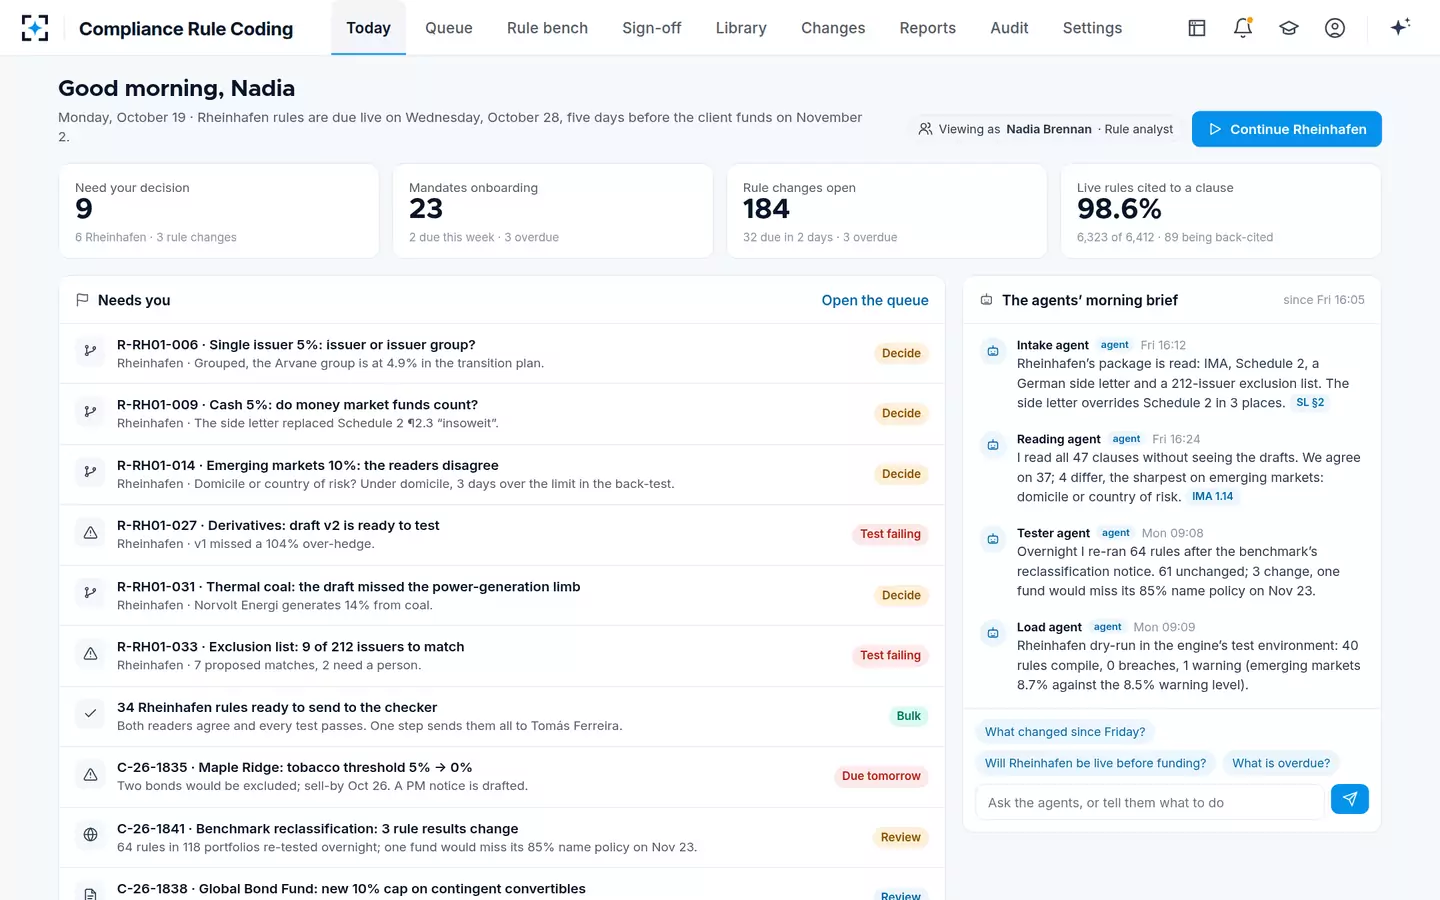Viewport: 1440px width, 900px height.
Task: Open the sparkle AI assistant icon
Action: (1400, 27)
